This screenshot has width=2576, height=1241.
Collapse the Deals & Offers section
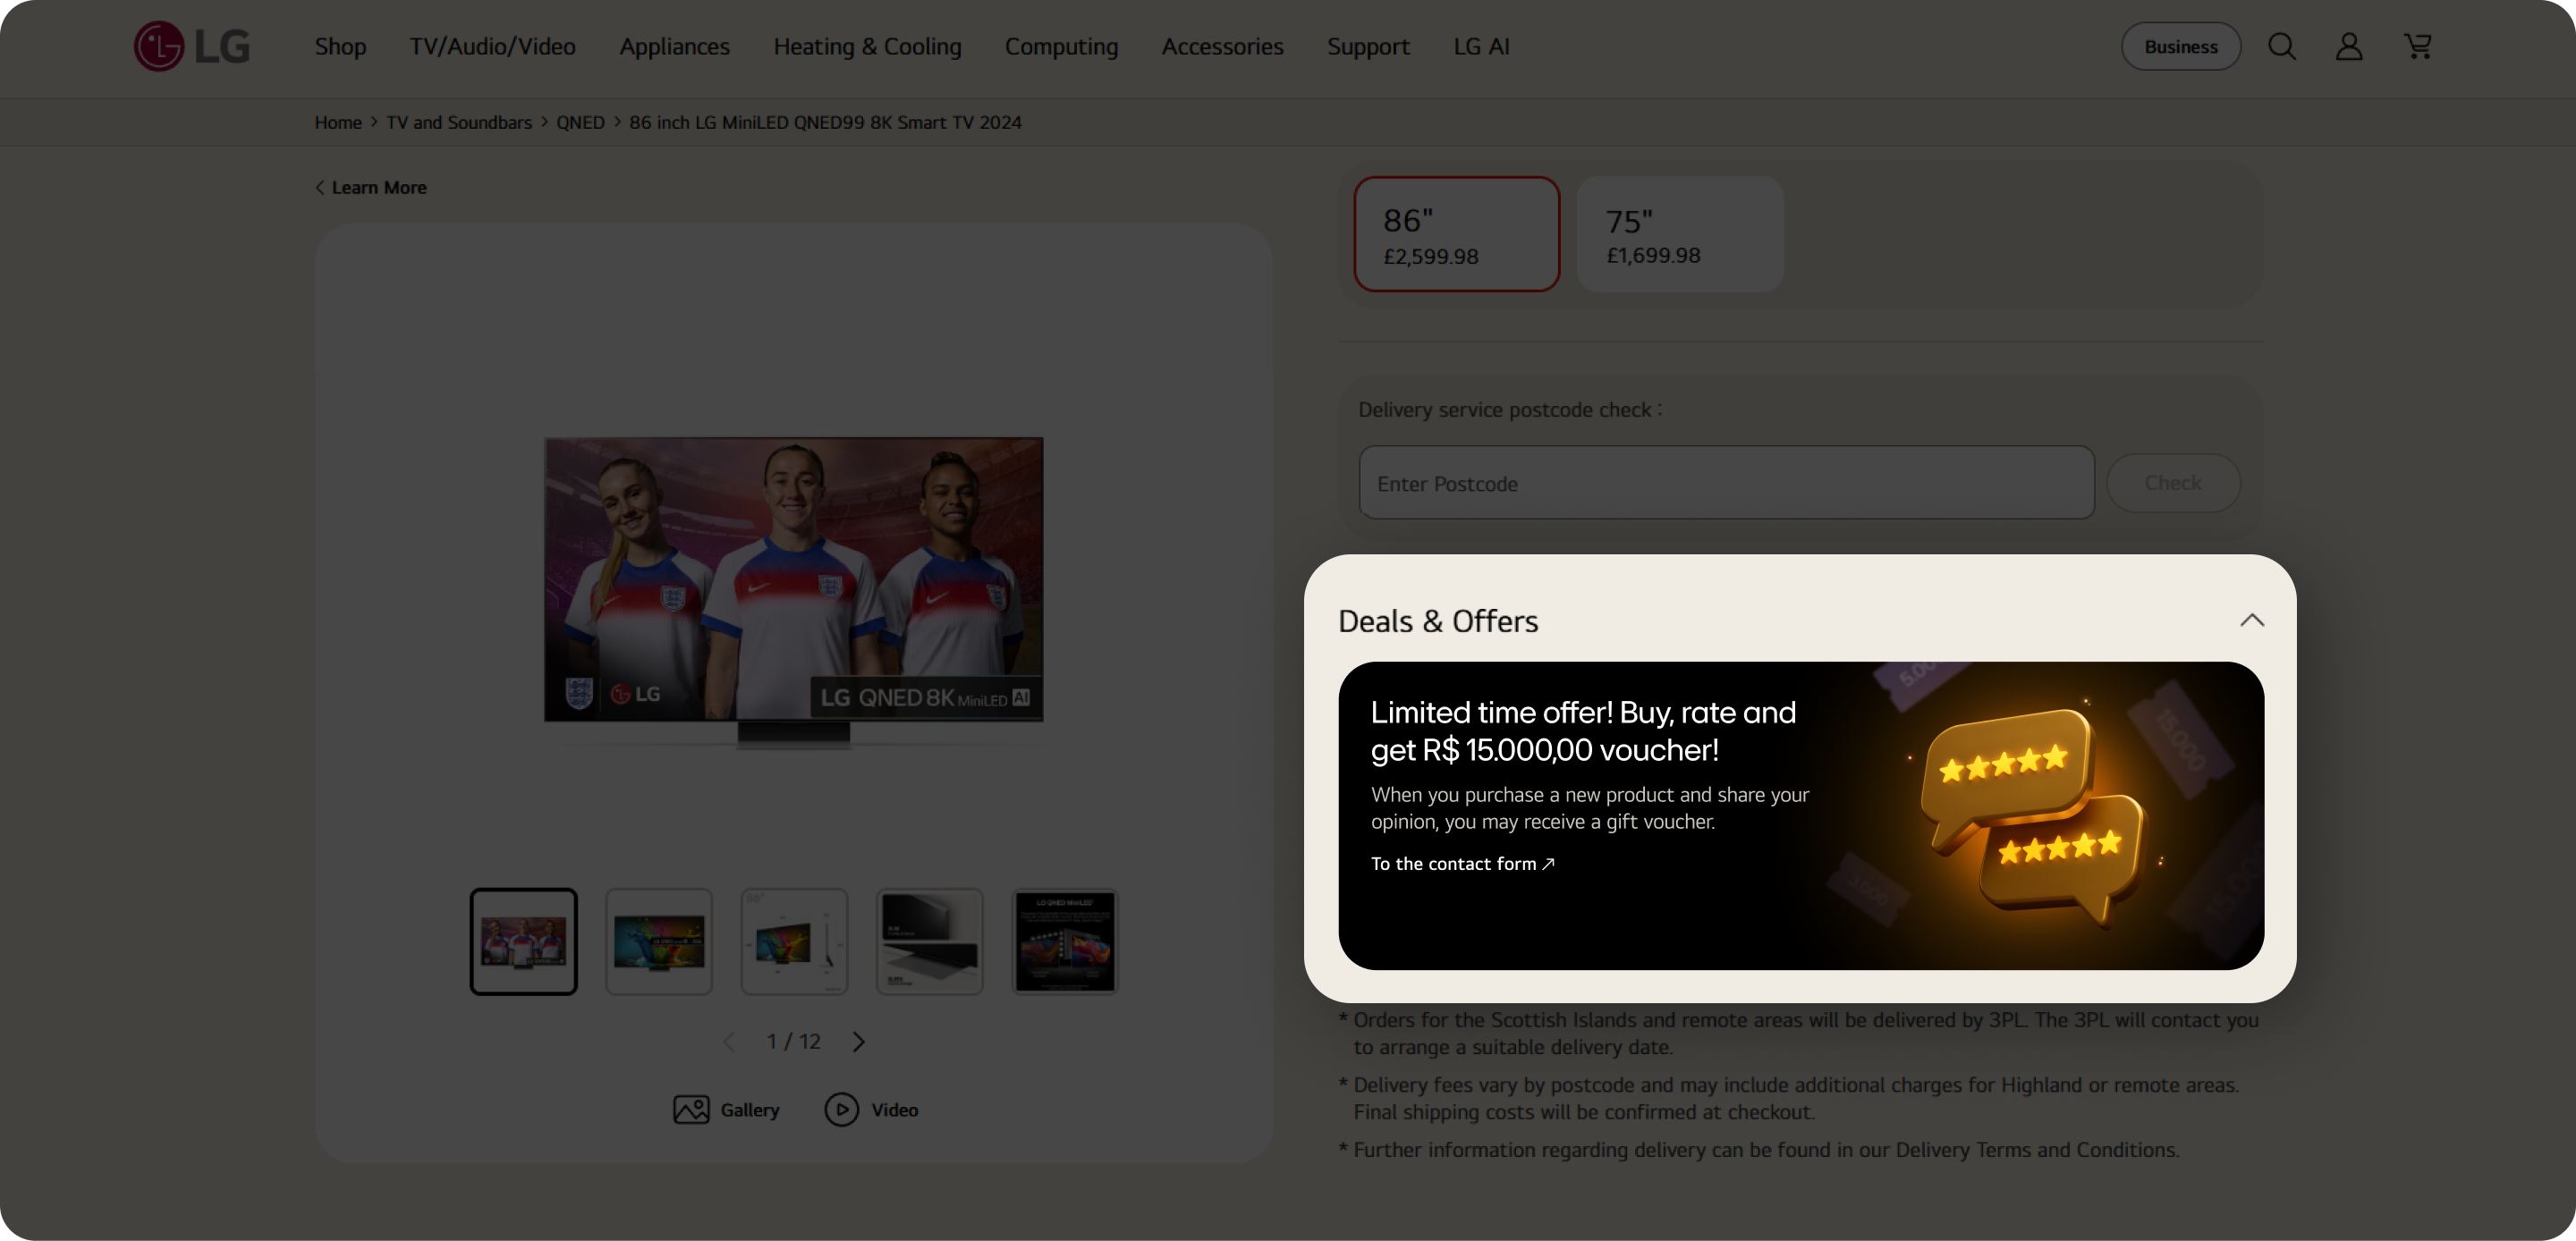tap(2251, 620)
